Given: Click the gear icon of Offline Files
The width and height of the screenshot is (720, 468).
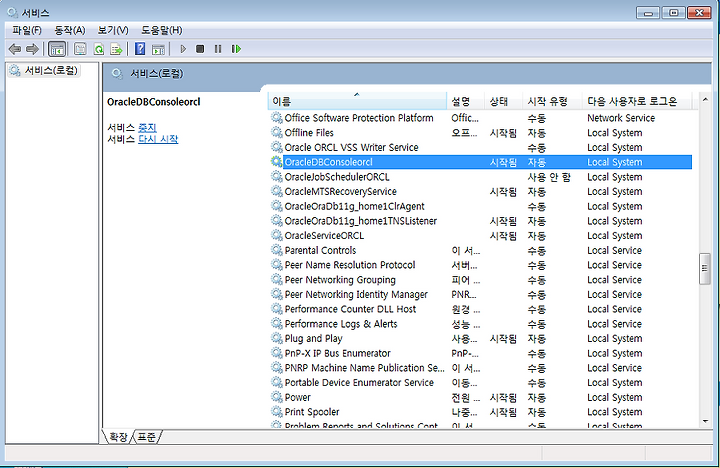Looking at the screenshot, I should point(276,132).
